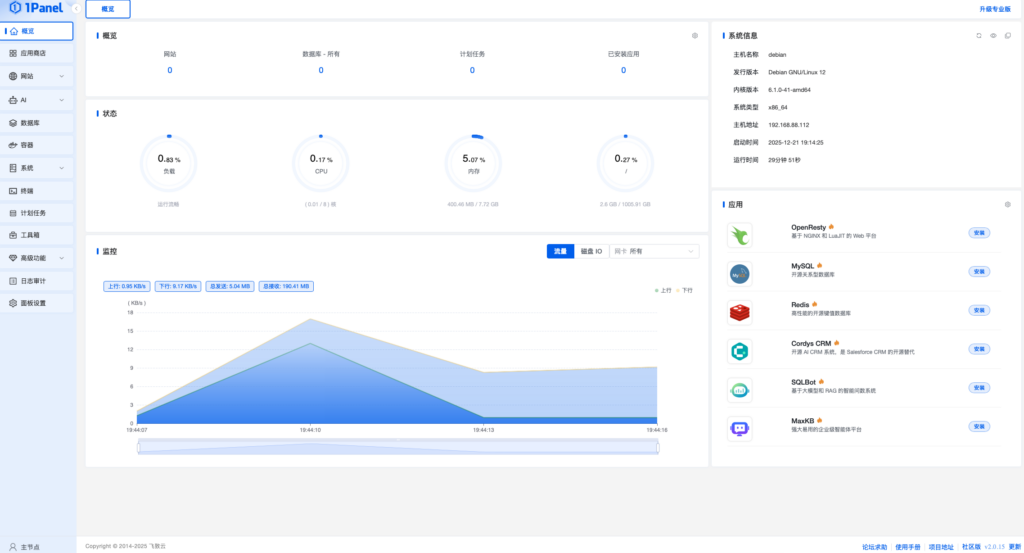The width and height of the screenshot is (1024, 553).
Task: Open the 终端 terminal icon
Action: coord(13,190)
